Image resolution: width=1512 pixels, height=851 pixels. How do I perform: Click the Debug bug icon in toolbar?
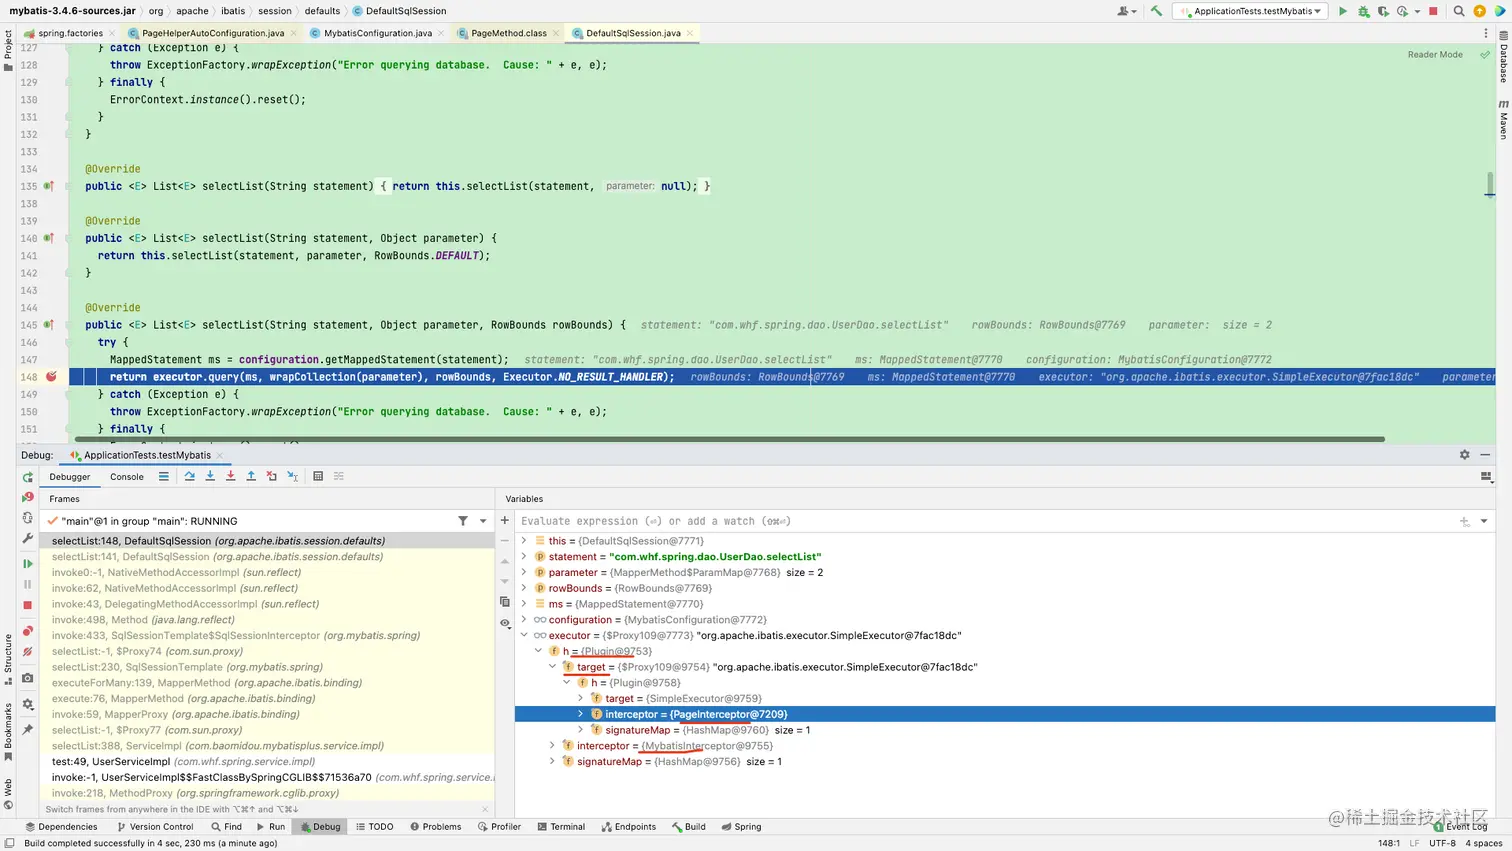[1363, 11]
